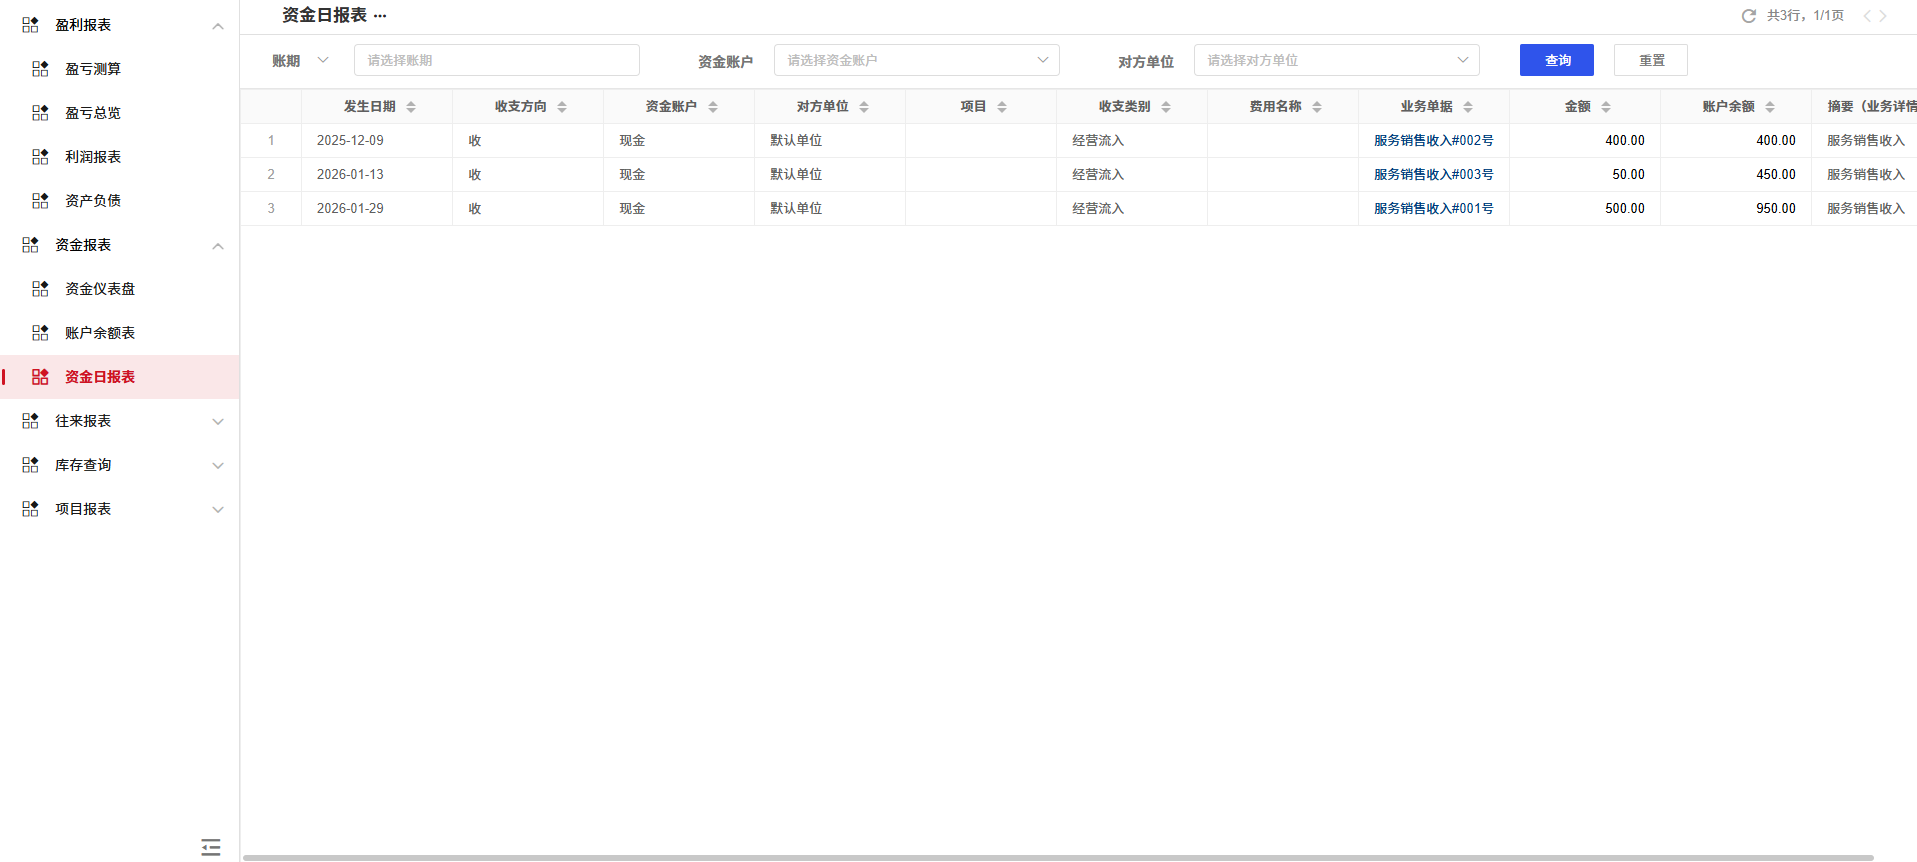Click the sort icon on 账户余额 column
The image size is (1917, 862).
point(1770,107)
